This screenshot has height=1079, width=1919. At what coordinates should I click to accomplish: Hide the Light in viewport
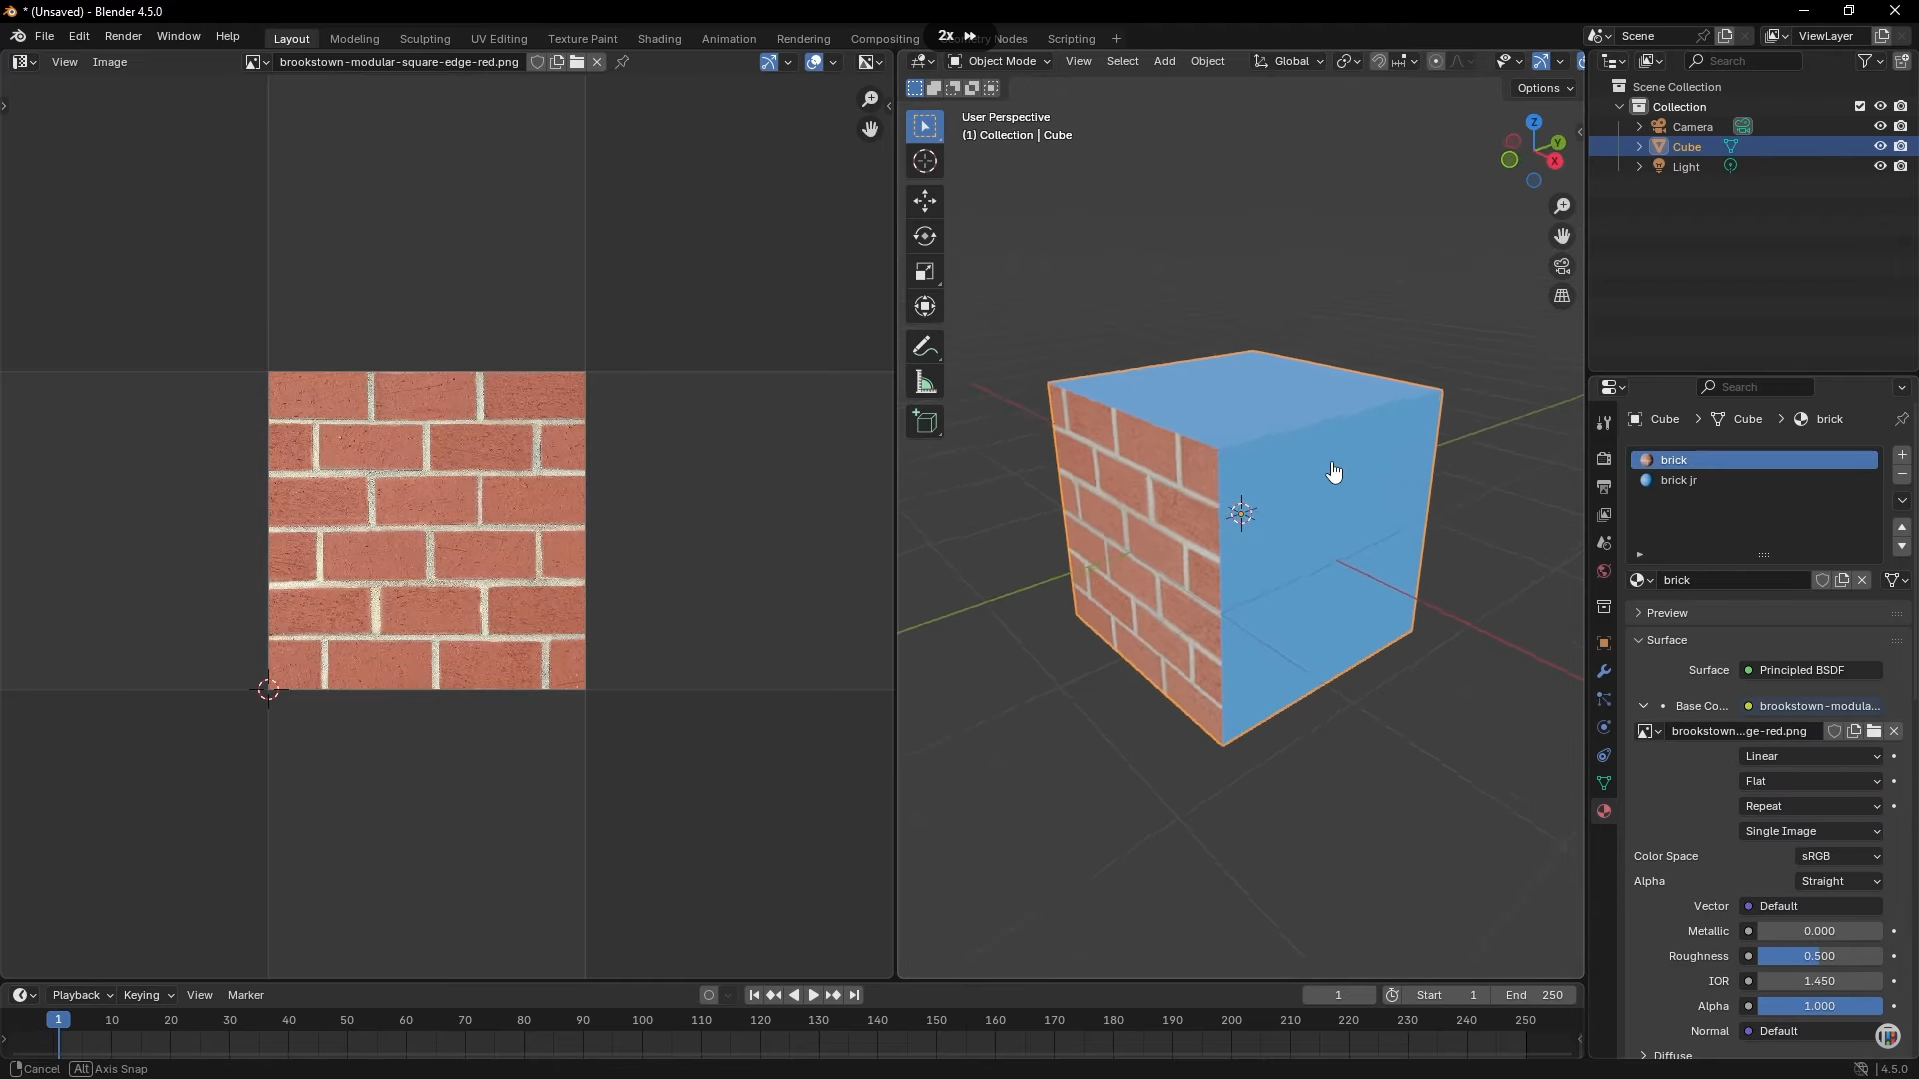coord(1879,167)
